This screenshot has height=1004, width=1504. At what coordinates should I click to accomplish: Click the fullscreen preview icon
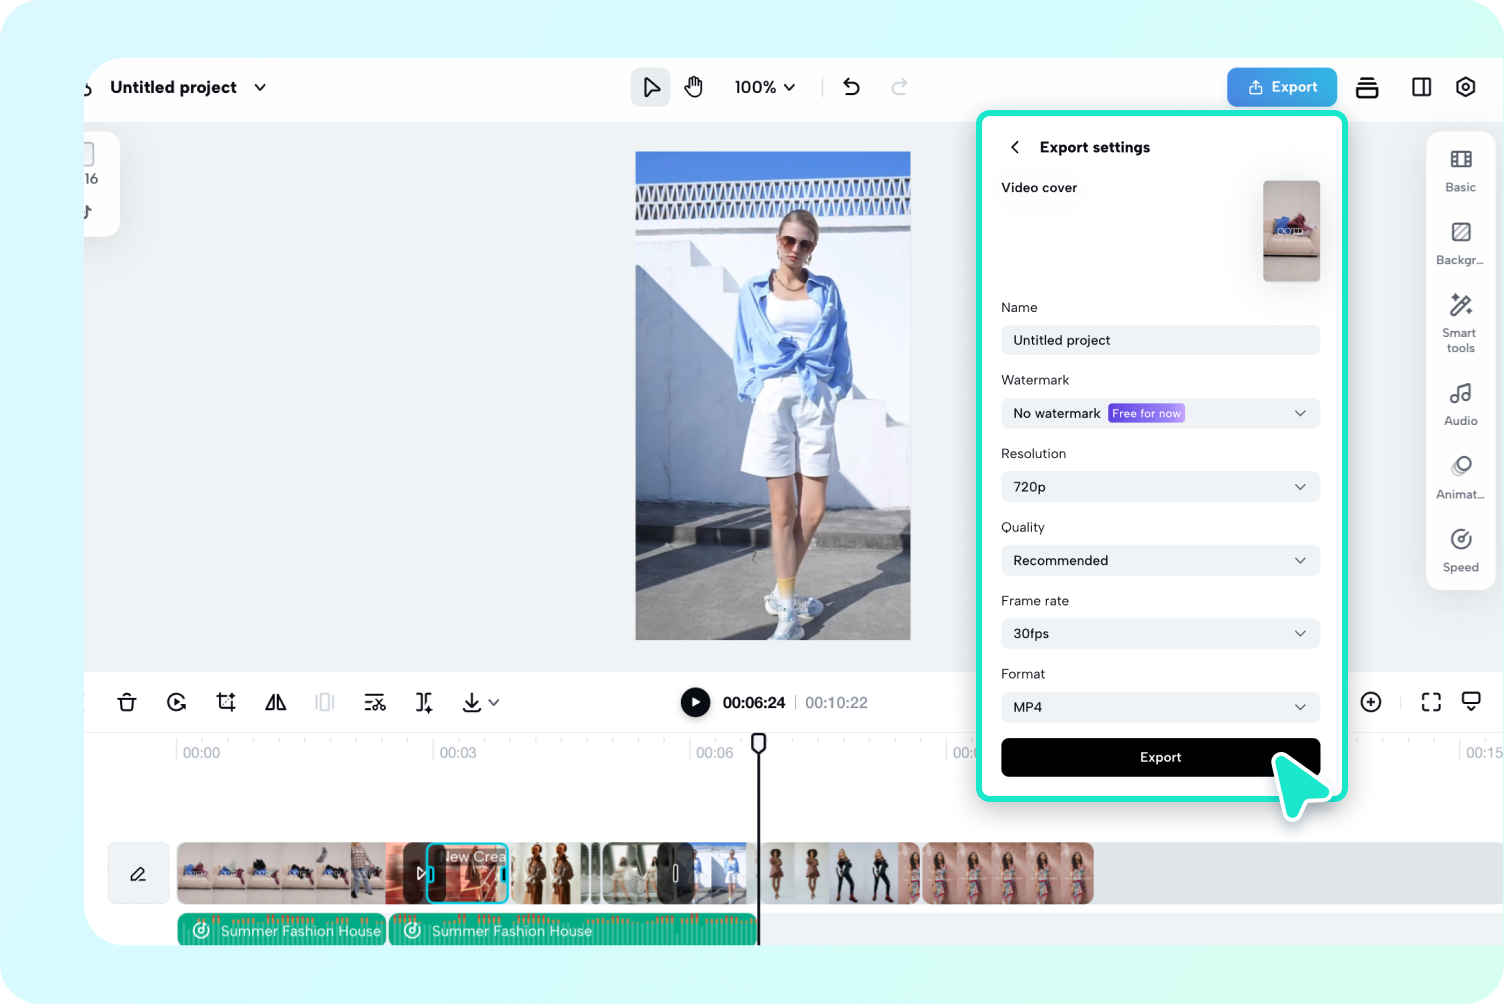coord(1431,702)
